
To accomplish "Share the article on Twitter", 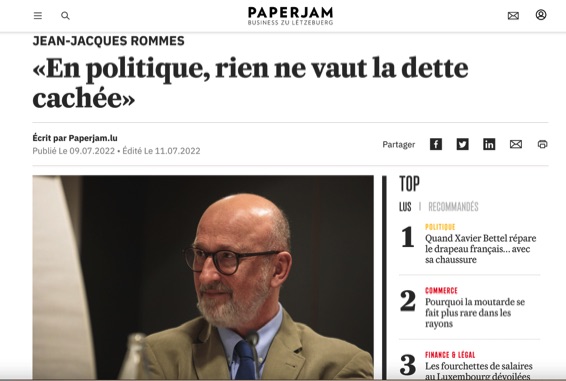I will pyautogui.click(x=462, y=144).
